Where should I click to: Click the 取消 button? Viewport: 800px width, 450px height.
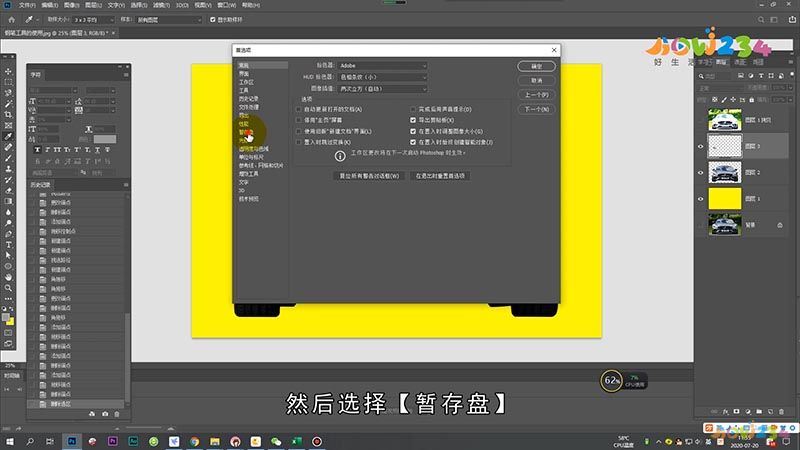pyautogui.click(x=536, y=81)
